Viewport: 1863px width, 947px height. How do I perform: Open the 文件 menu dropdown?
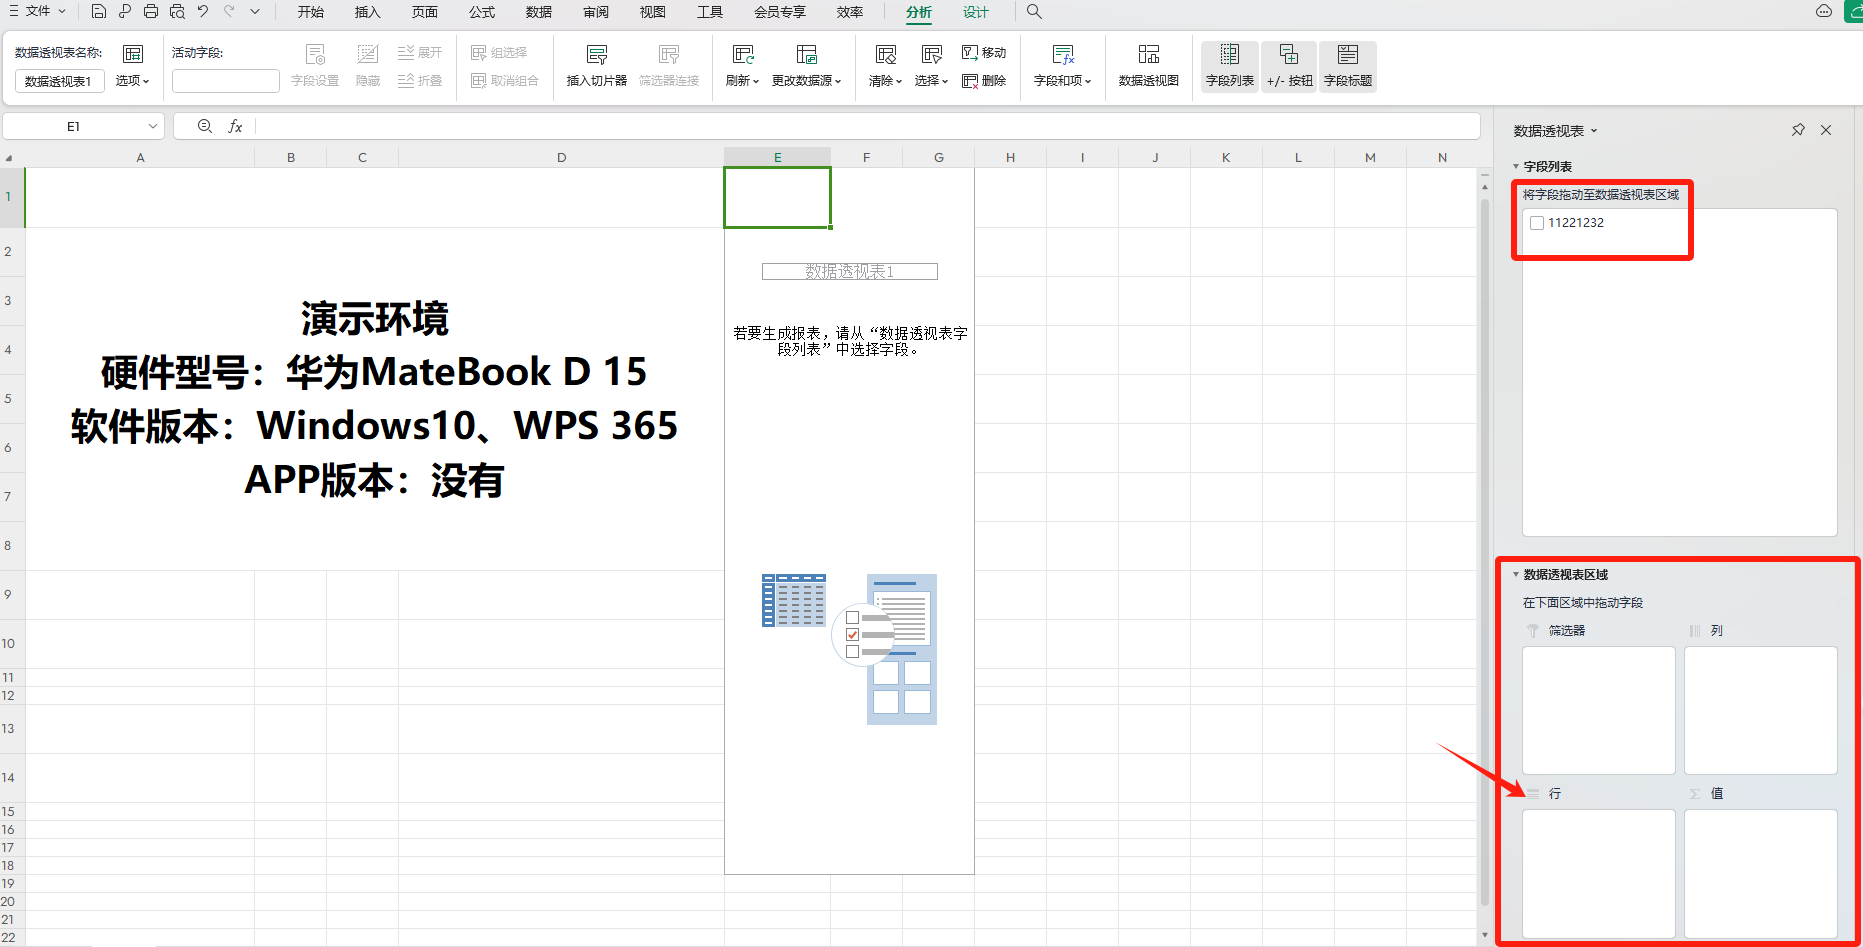point(38,12)
